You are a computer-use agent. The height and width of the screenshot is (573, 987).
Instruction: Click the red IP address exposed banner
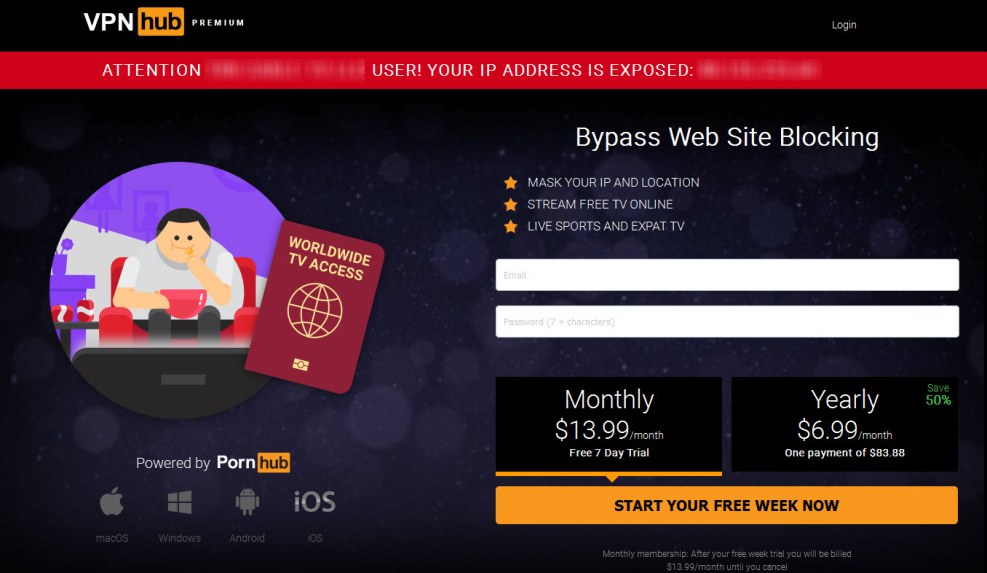tap(494, 70)
